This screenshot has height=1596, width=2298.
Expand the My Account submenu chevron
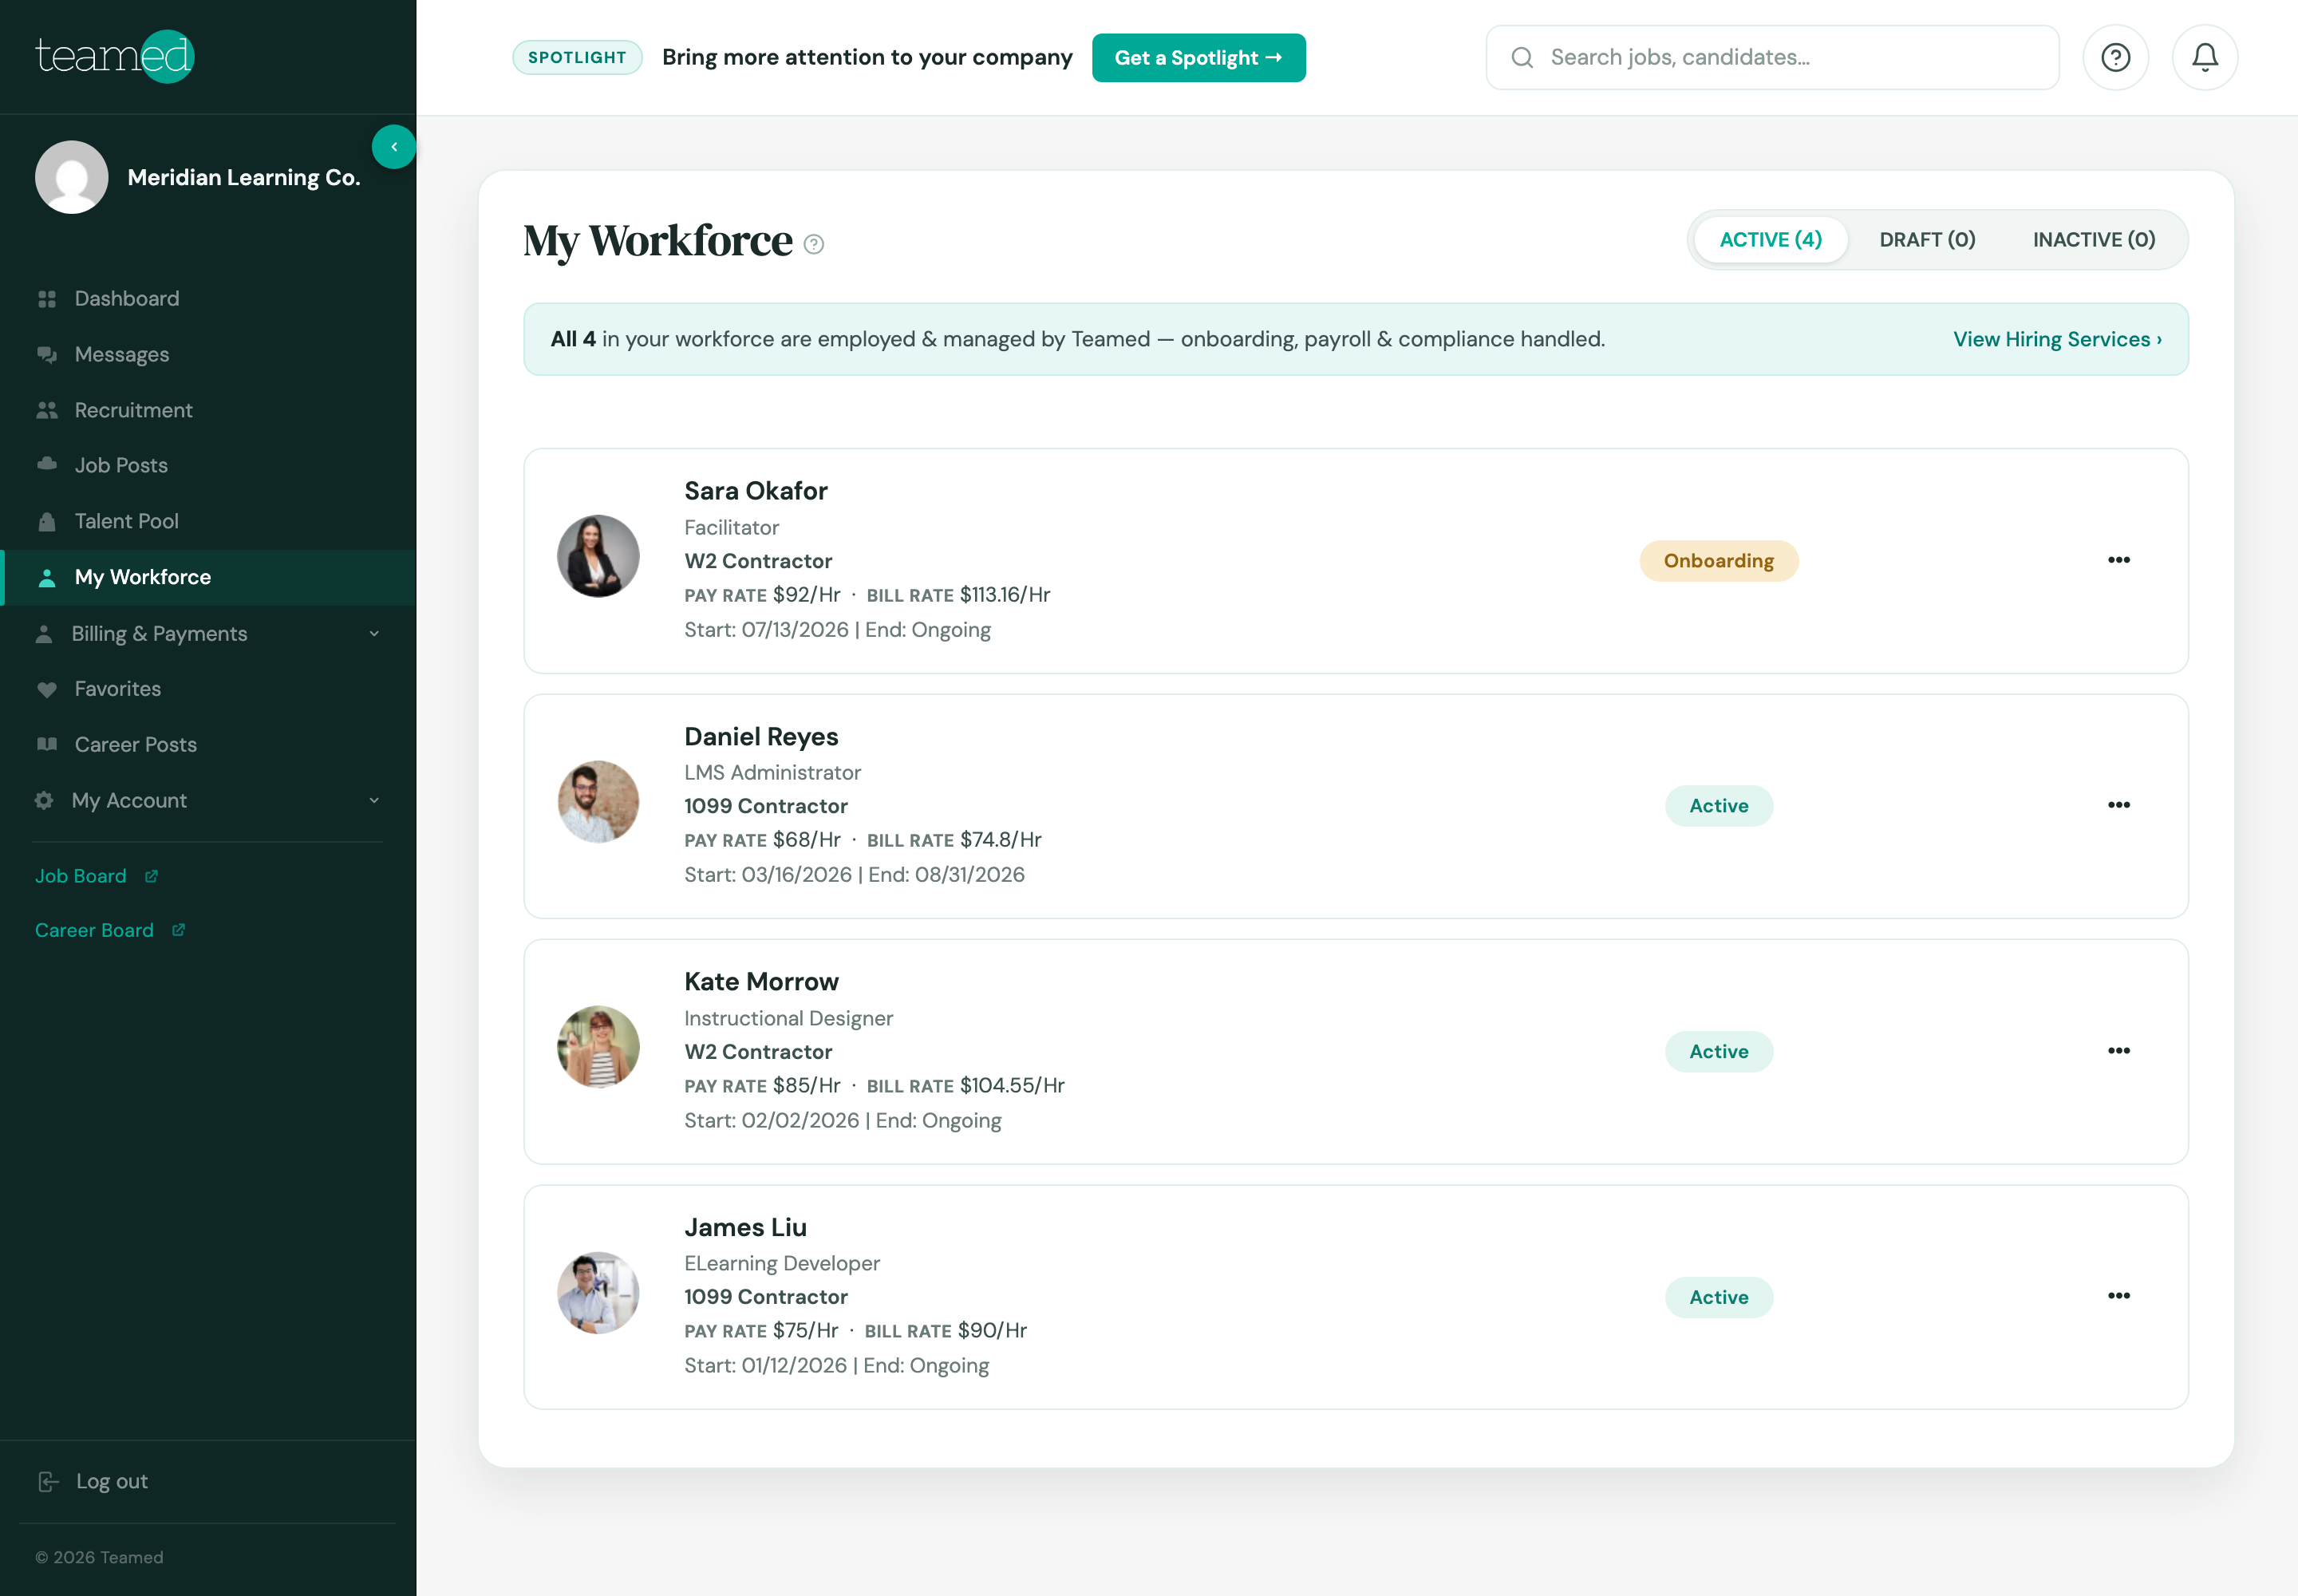(x=374, y=800)
